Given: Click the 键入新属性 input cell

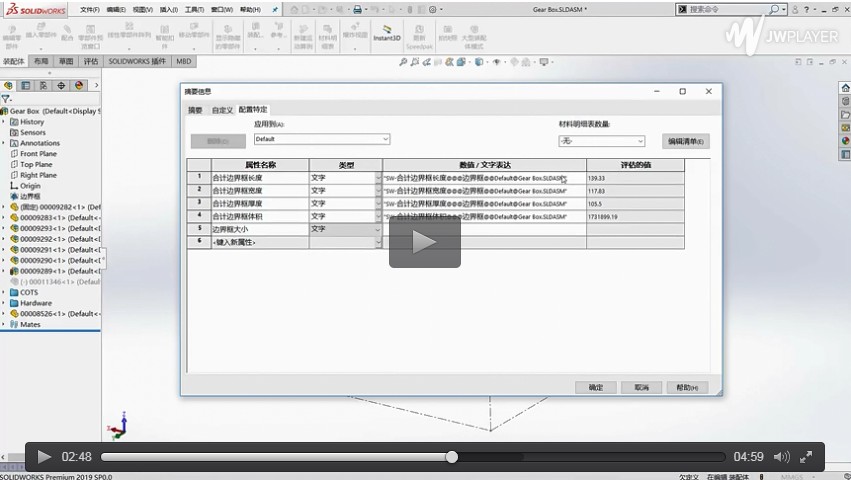Looking at the screenshot, I should (258, 242).
